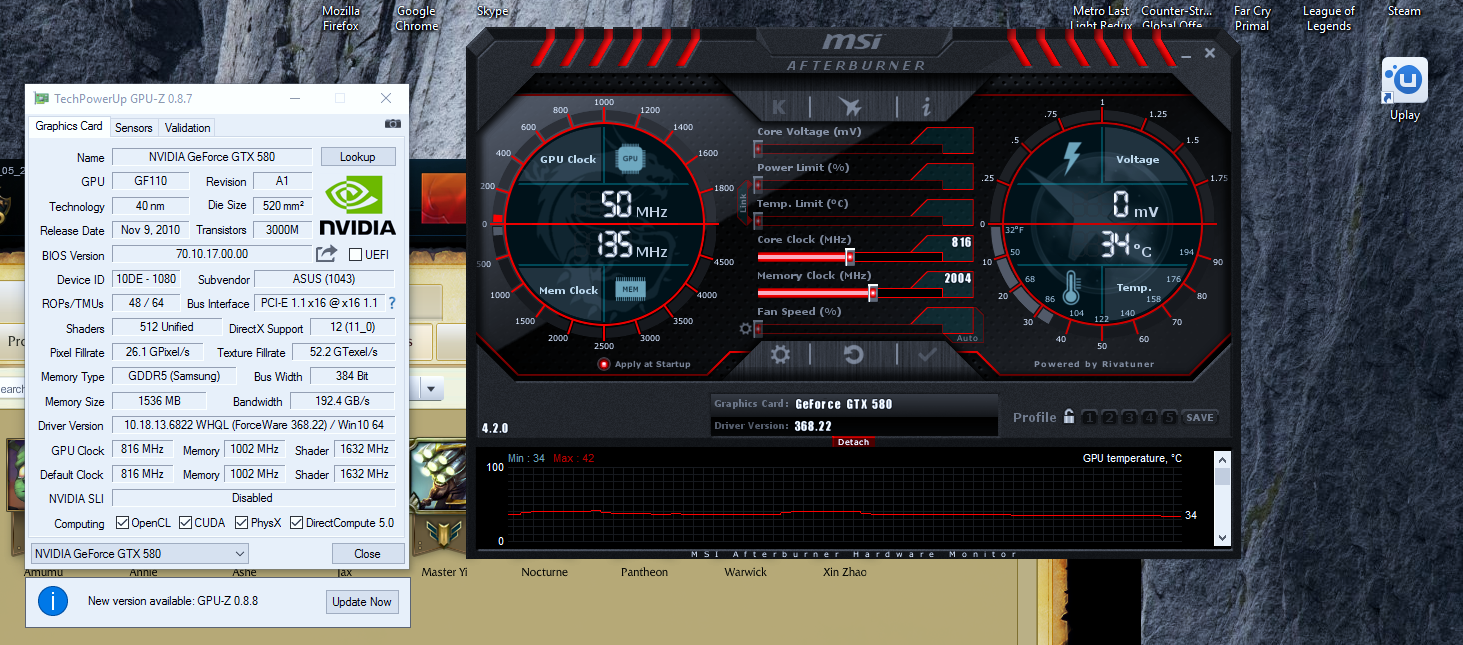Viewport: 1463px width, 645px height.
Task: Click the Update Now button
Action: [362, 602]
